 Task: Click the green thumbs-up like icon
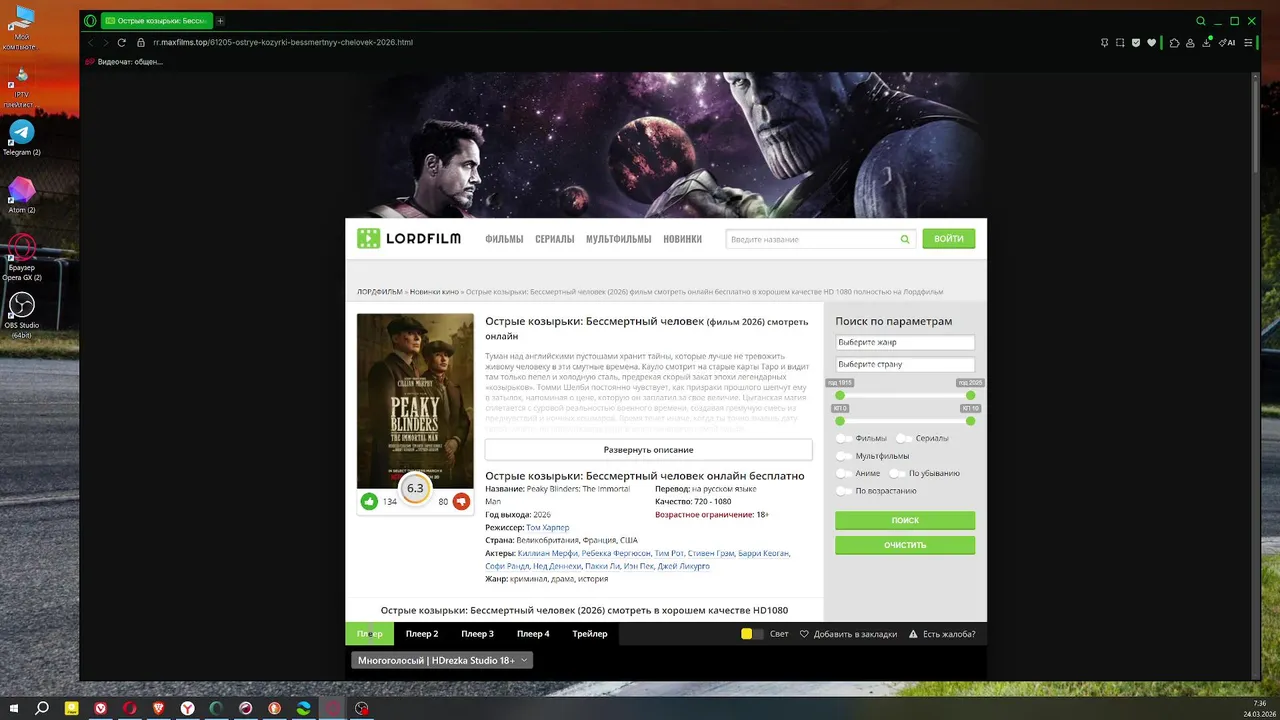[369, 501]
